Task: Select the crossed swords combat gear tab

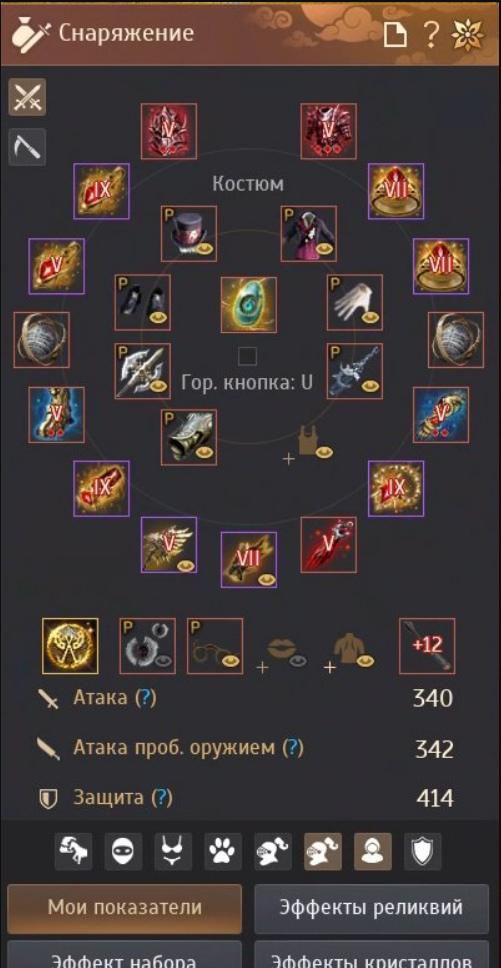Action: click(x=27, y=97)
